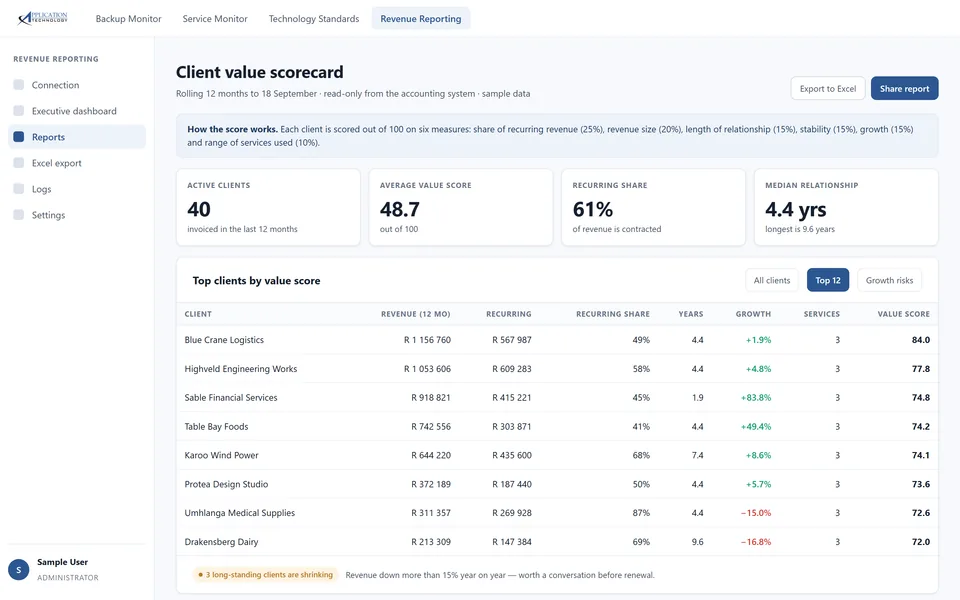Click the −16.8% growth value
Image resolution: width=960 pixels, height=600 pixels.
(756, 541)
